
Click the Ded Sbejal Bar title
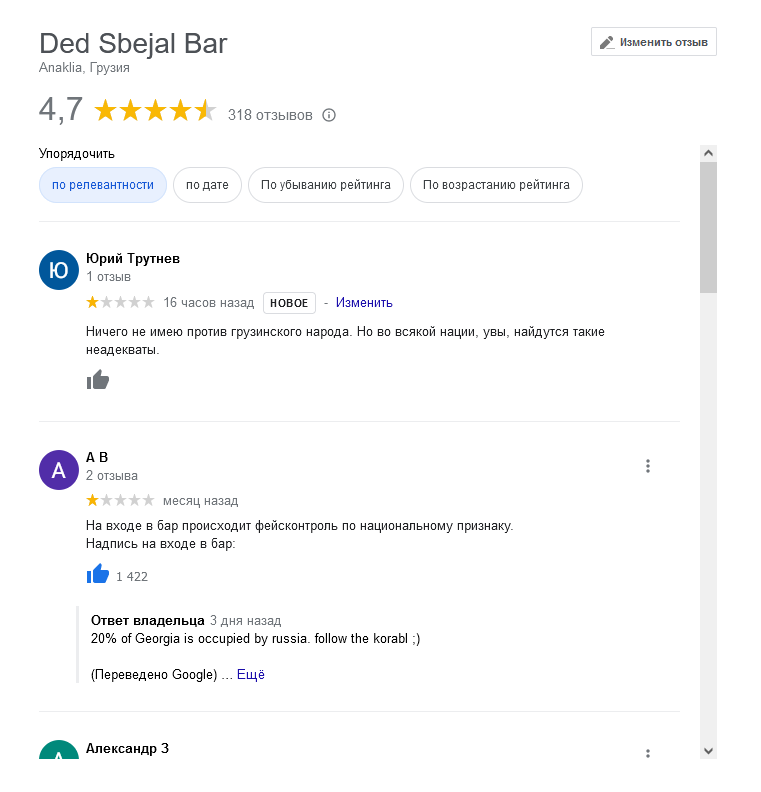coord(133,43)
